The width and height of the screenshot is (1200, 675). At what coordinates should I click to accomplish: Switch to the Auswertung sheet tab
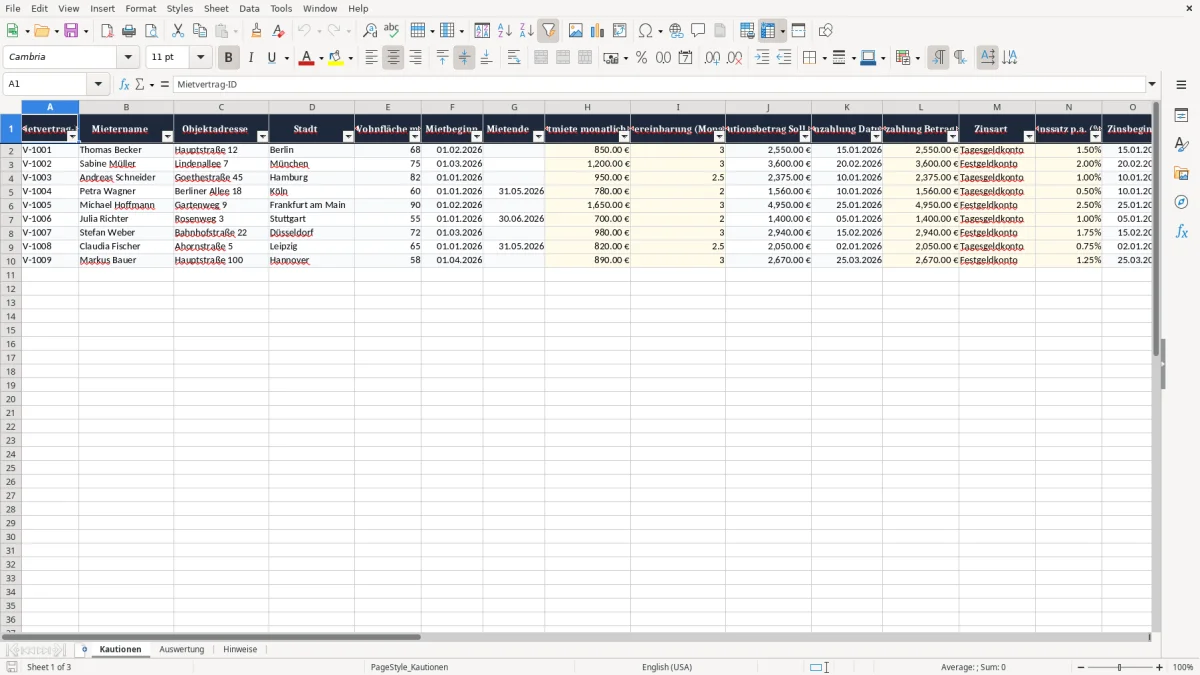(182, 649)
